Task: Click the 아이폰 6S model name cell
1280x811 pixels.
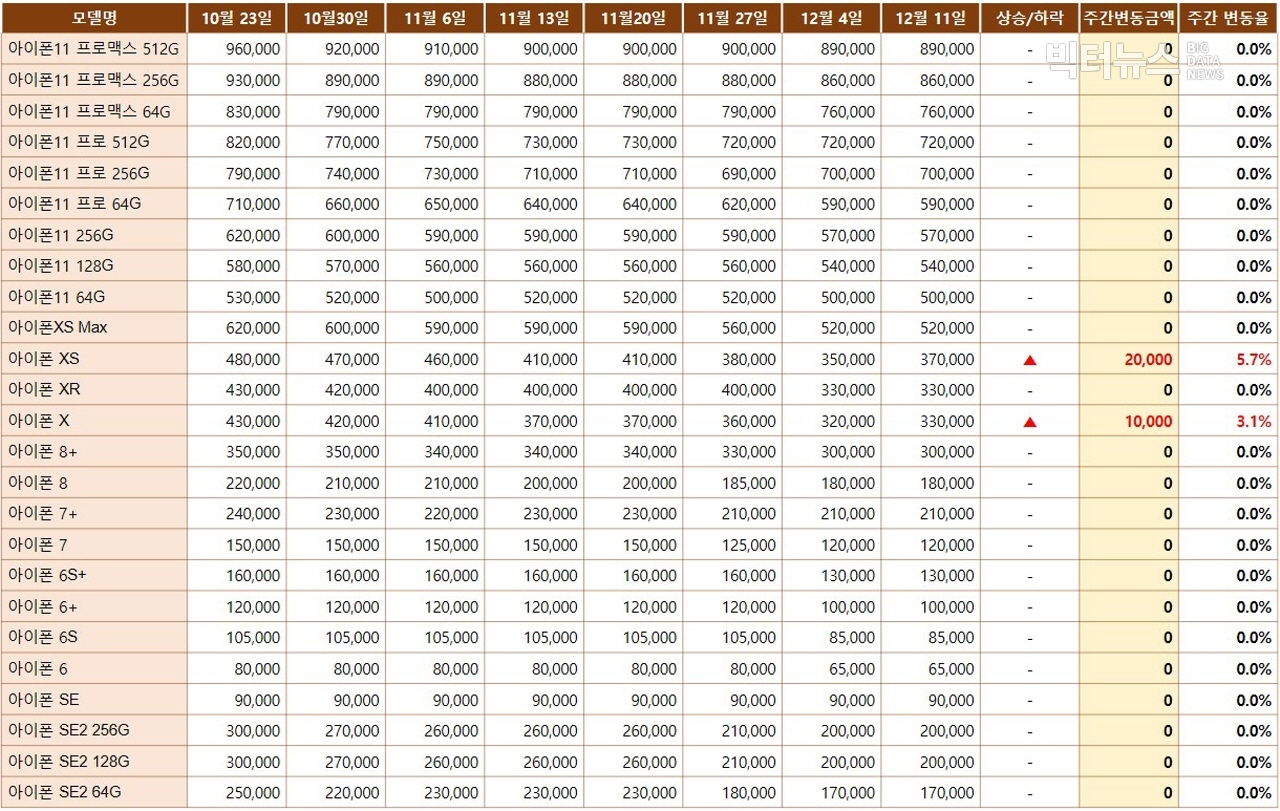Action: click(94, 638)
